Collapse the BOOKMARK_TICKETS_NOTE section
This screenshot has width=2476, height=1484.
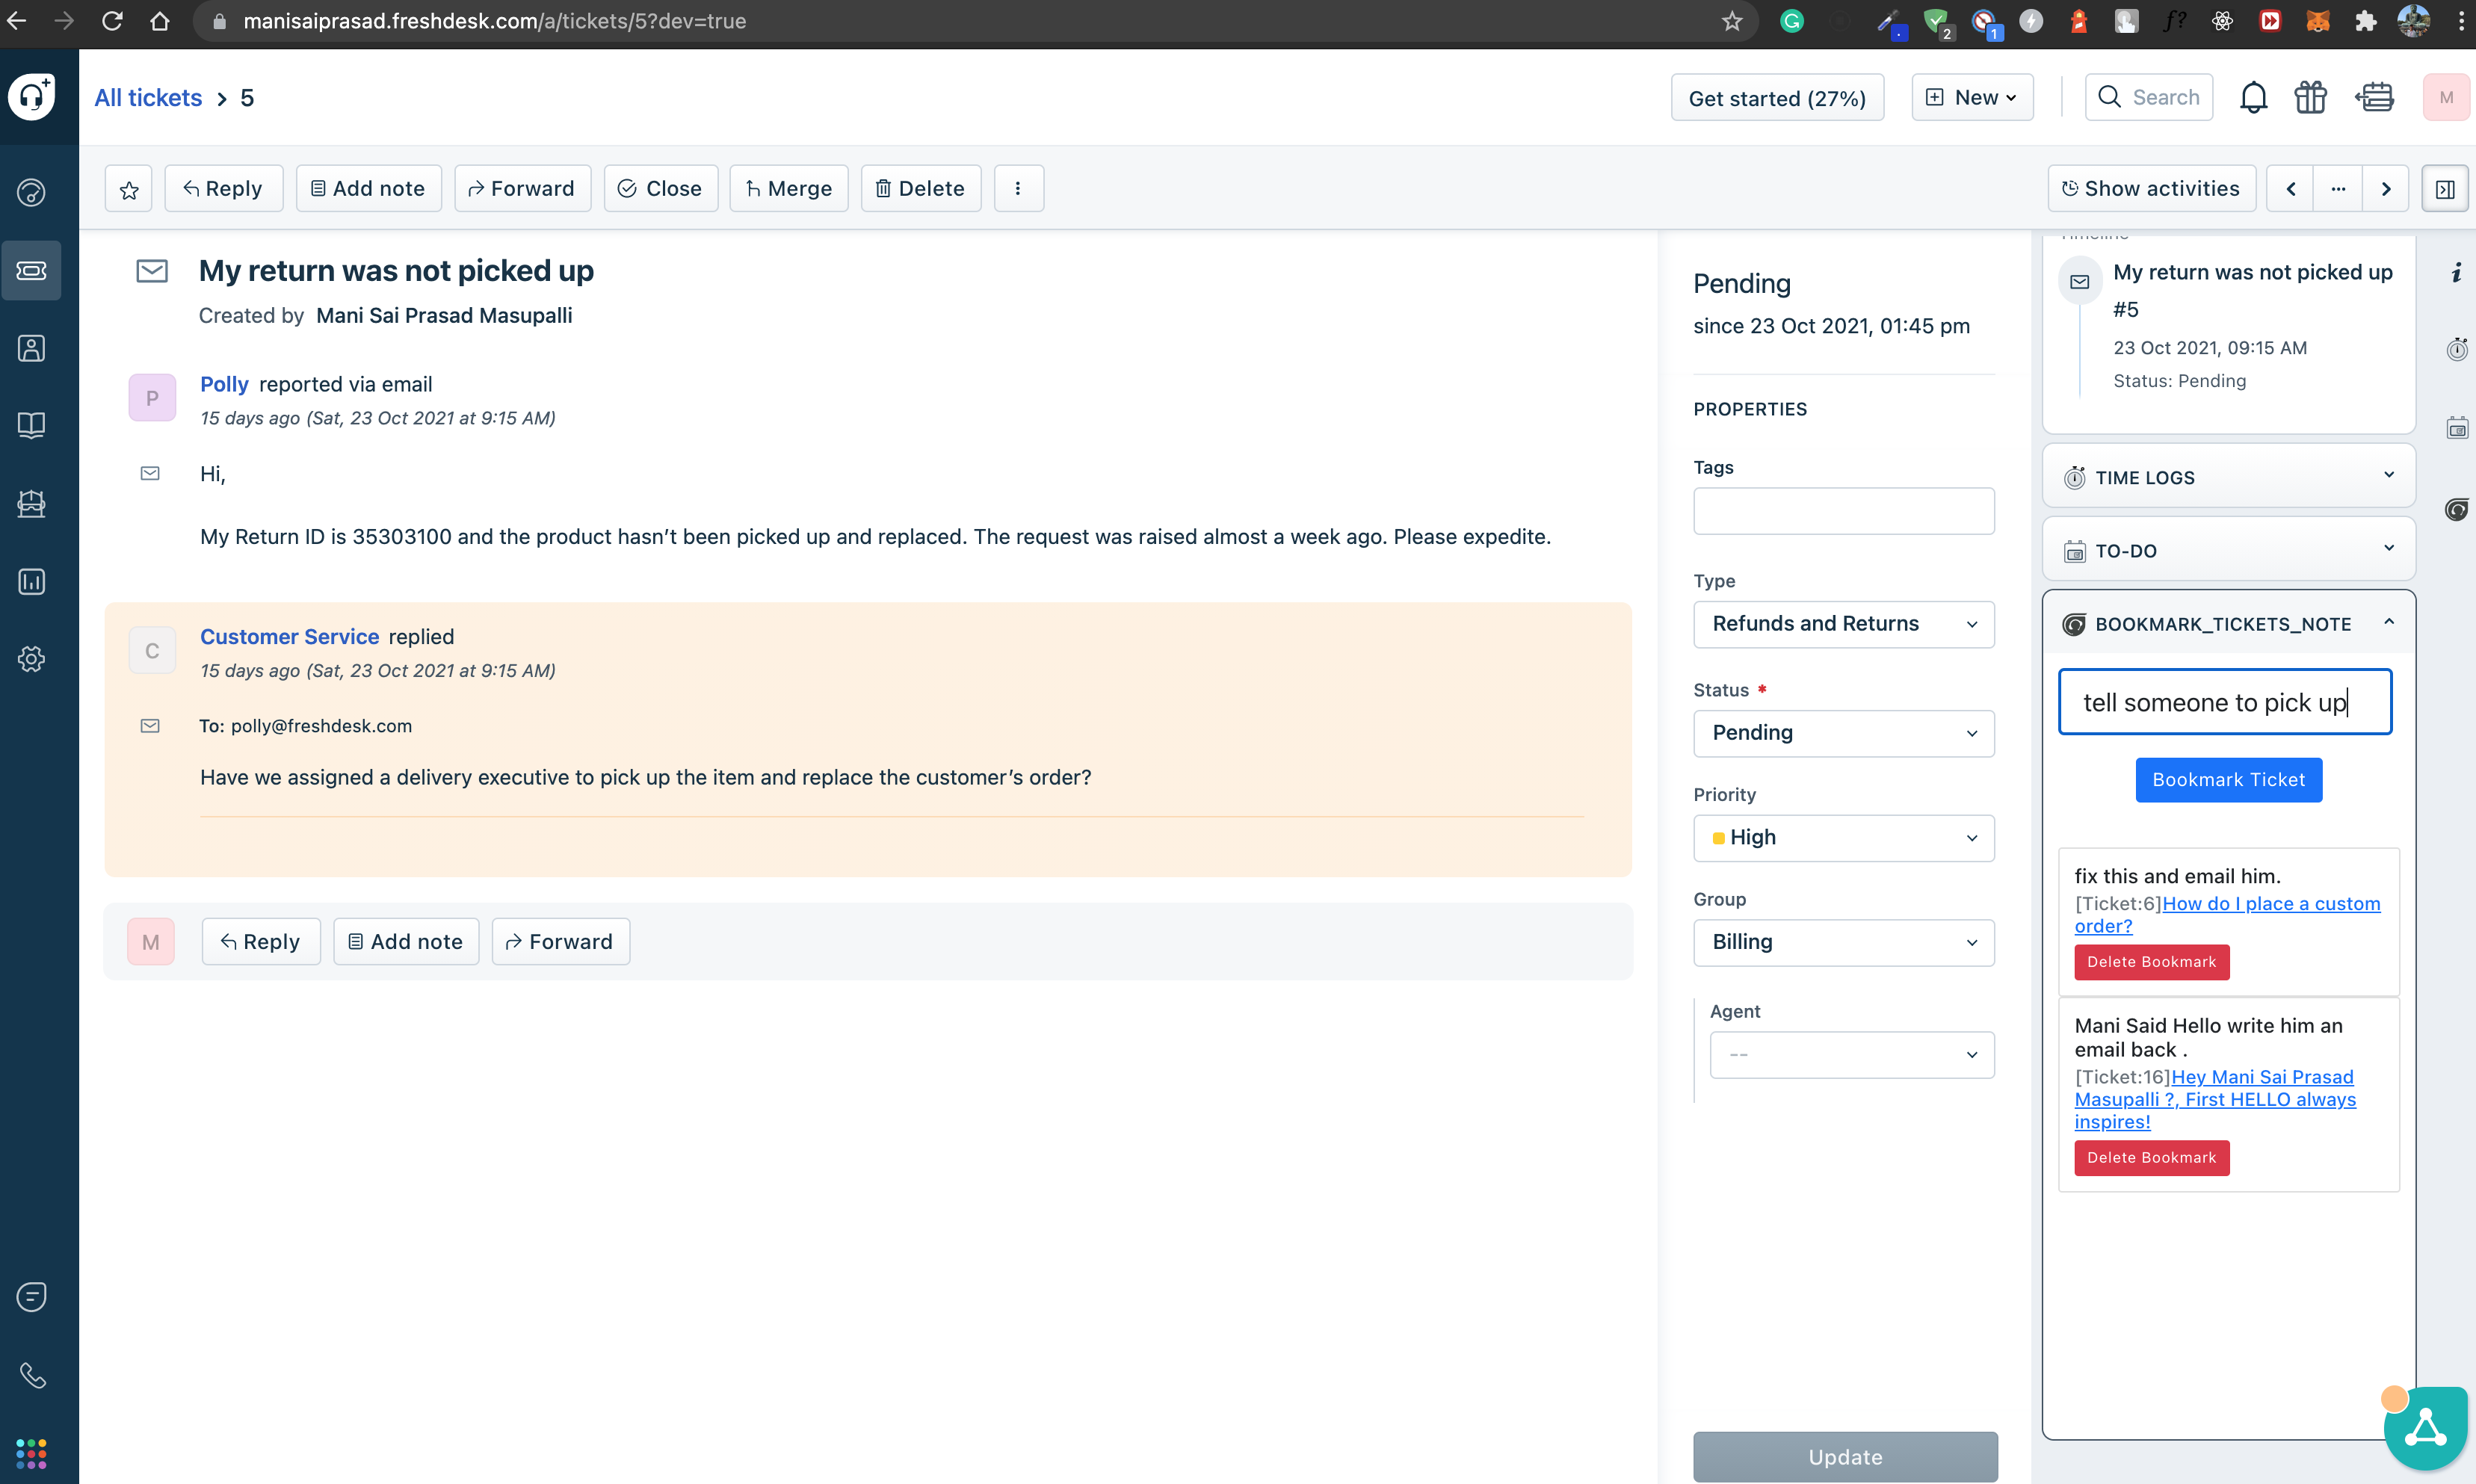pyautogui.click(x=2388, y=623)
